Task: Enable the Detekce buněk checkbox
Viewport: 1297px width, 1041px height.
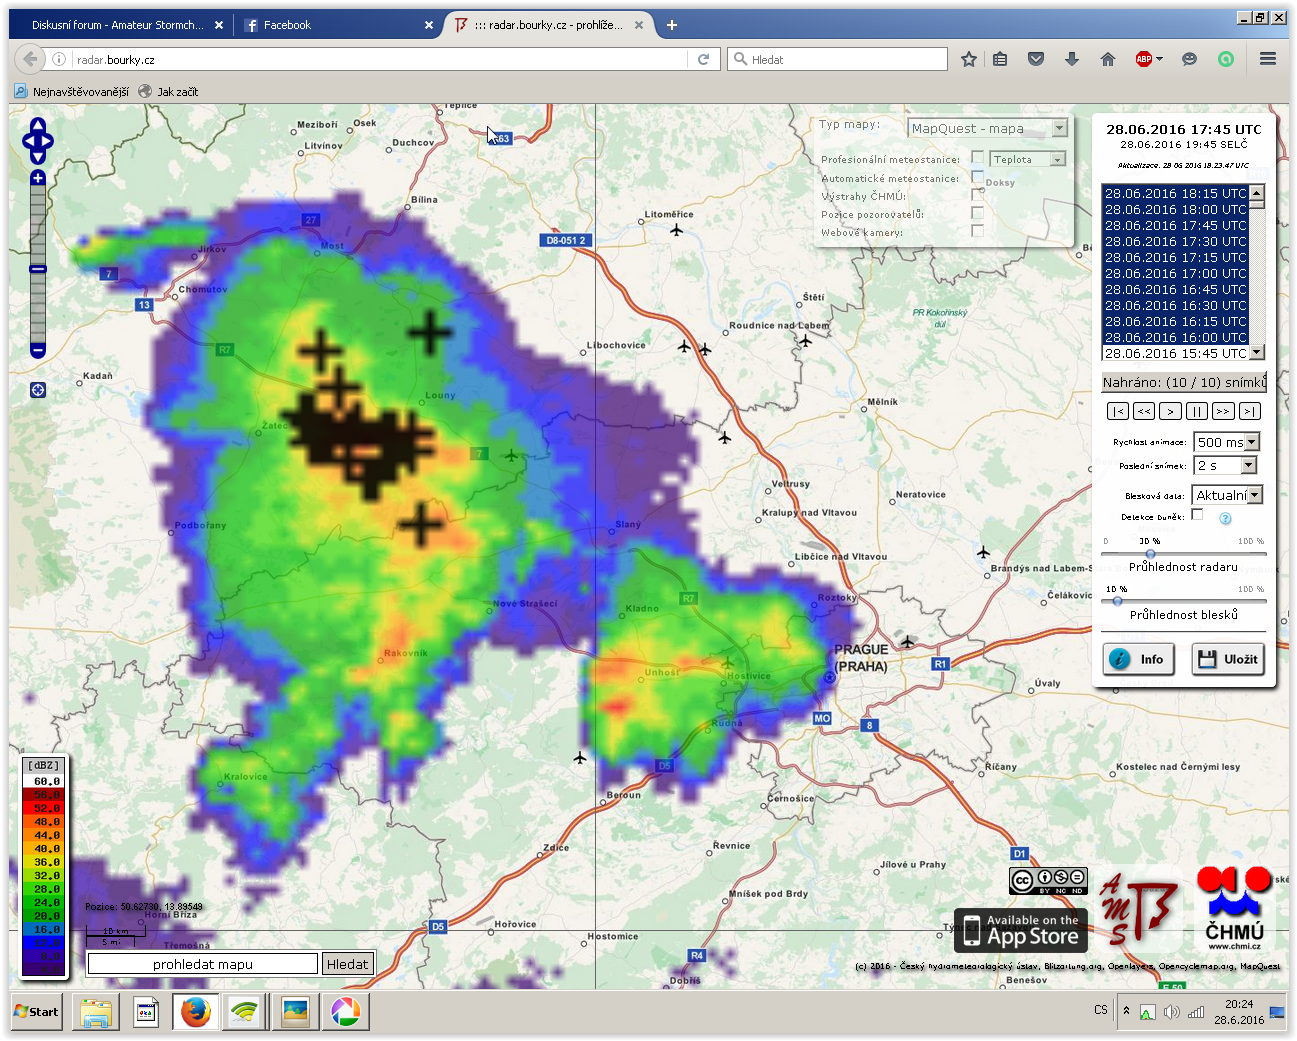Action: (1197, 515)
